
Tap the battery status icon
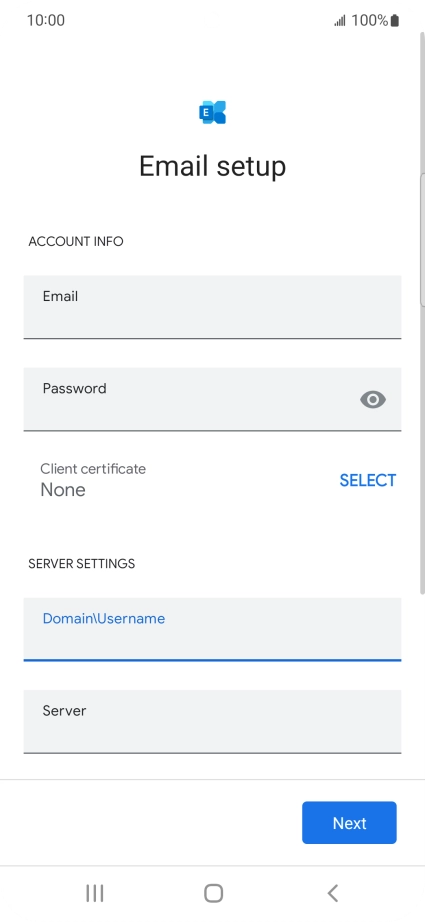[x=394, y=21]
